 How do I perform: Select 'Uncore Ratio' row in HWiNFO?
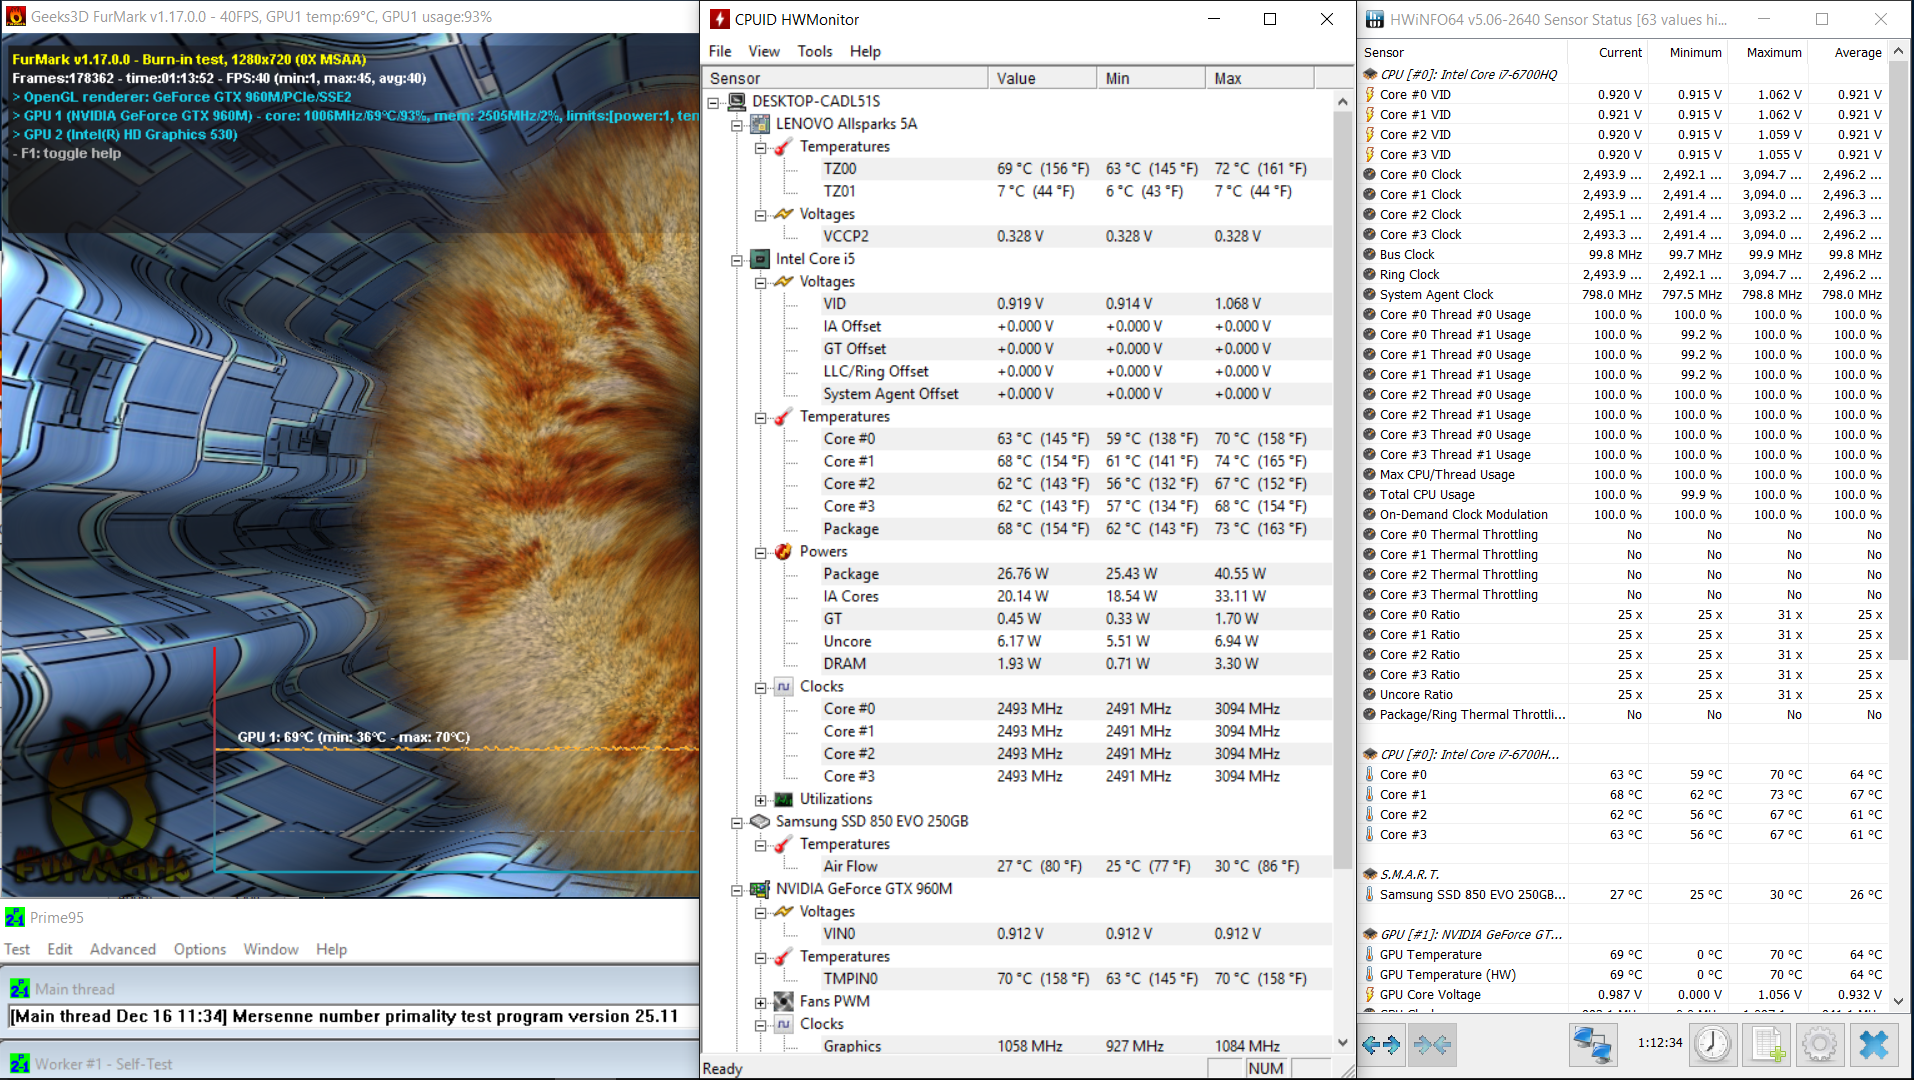[x=1624, y=694]
